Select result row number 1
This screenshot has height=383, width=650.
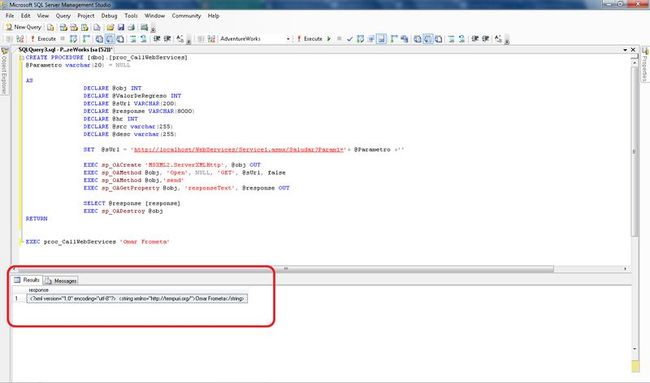[x=17, y=298]
